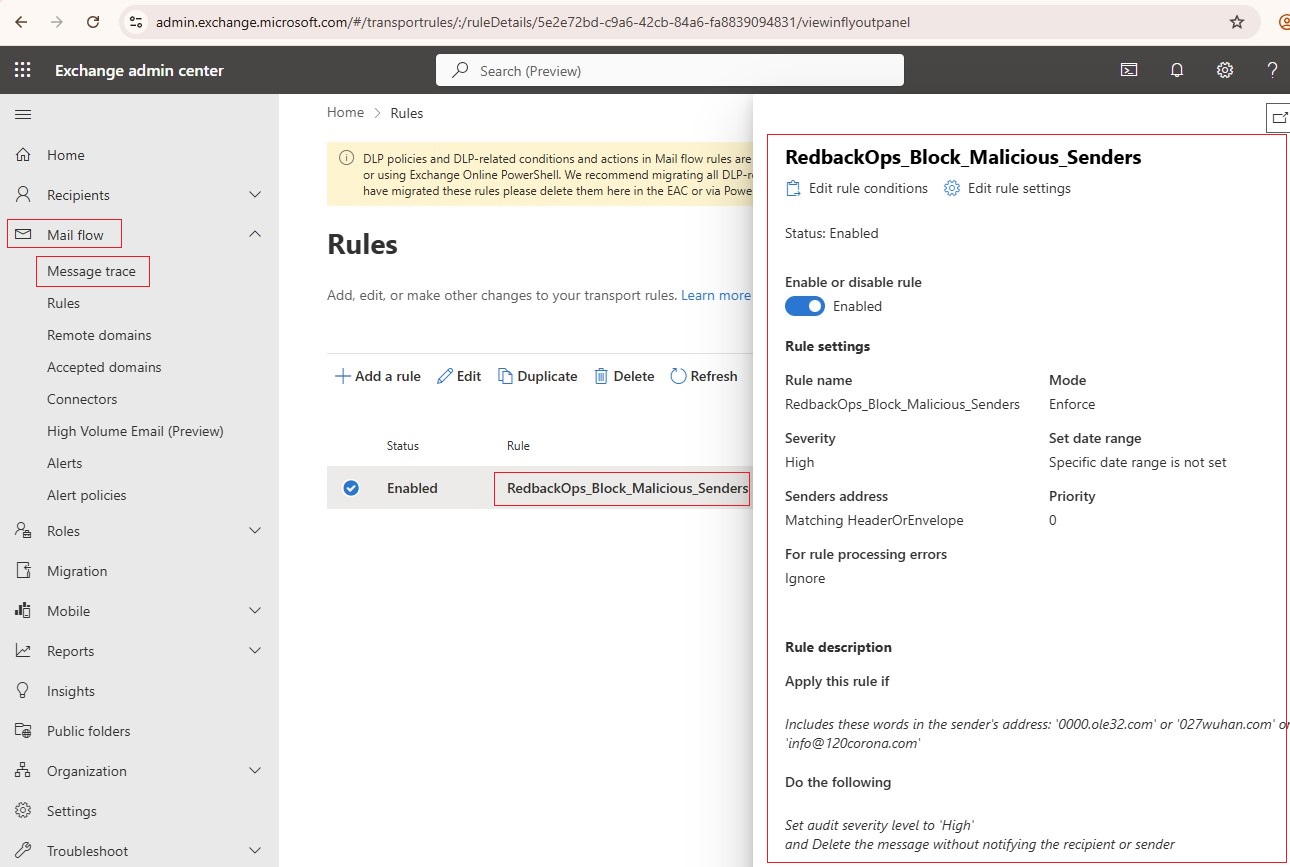This screenshot has width=1290, height=867.
Task: Click the clipboard icon next to Edit rule conditions
Action: [x=794, y=188]
